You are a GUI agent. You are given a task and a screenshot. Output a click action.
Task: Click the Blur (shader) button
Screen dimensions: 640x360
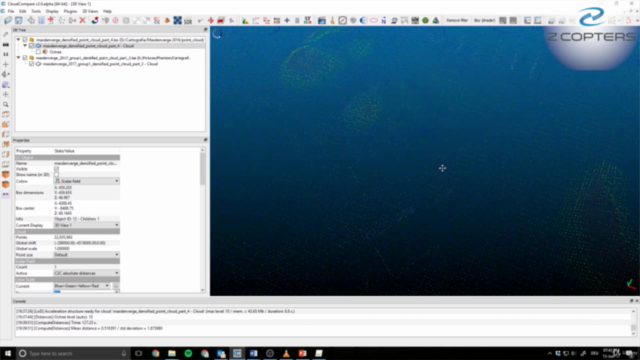click(484, 20)
